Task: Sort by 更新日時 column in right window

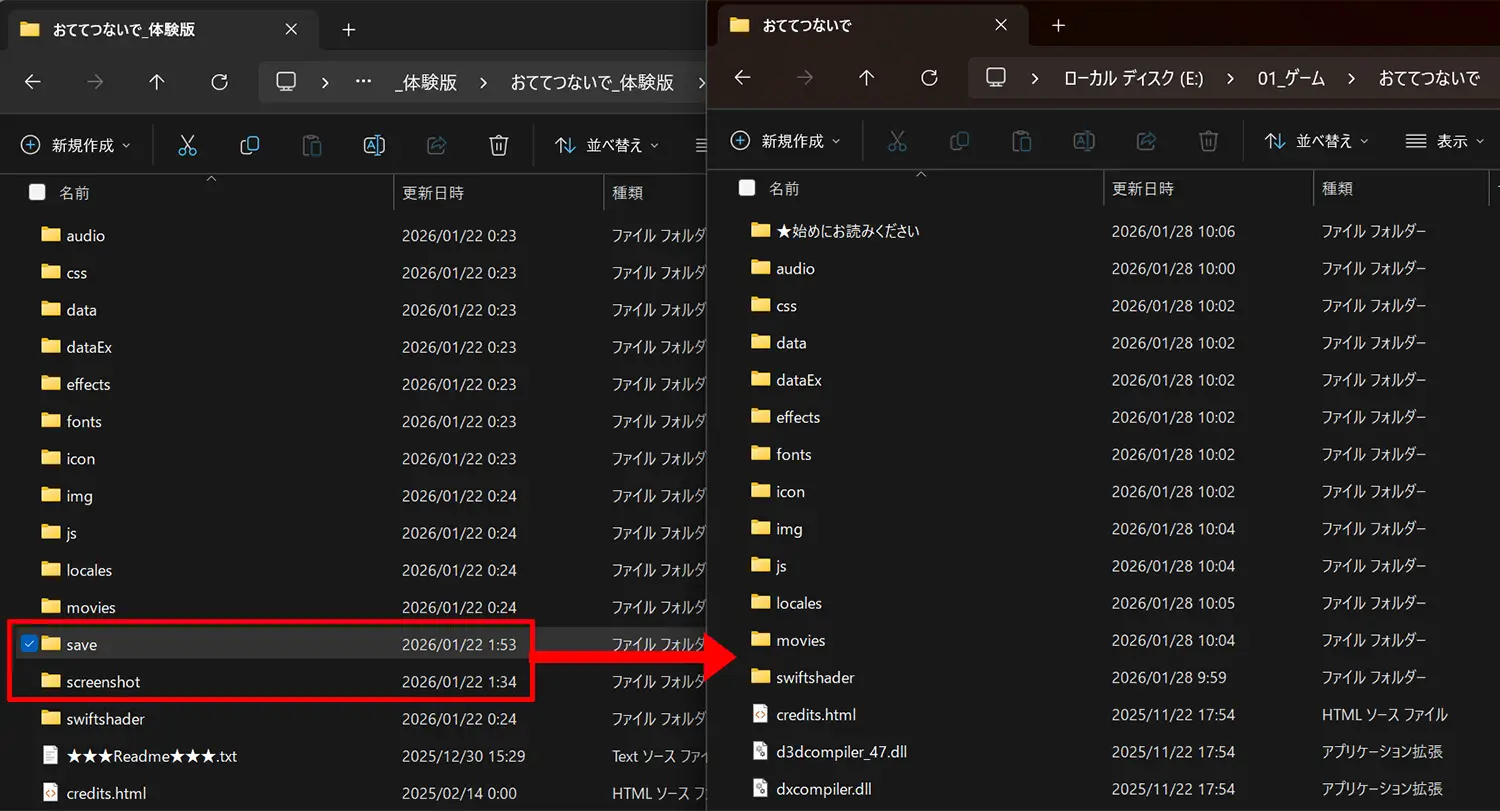Action: [1142, 188]
